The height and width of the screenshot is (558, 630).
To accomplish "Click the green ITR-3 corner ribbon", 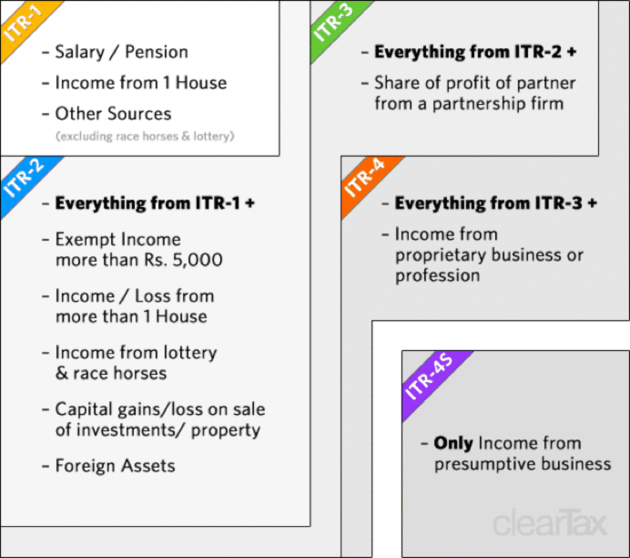I will tap(335, 24).
